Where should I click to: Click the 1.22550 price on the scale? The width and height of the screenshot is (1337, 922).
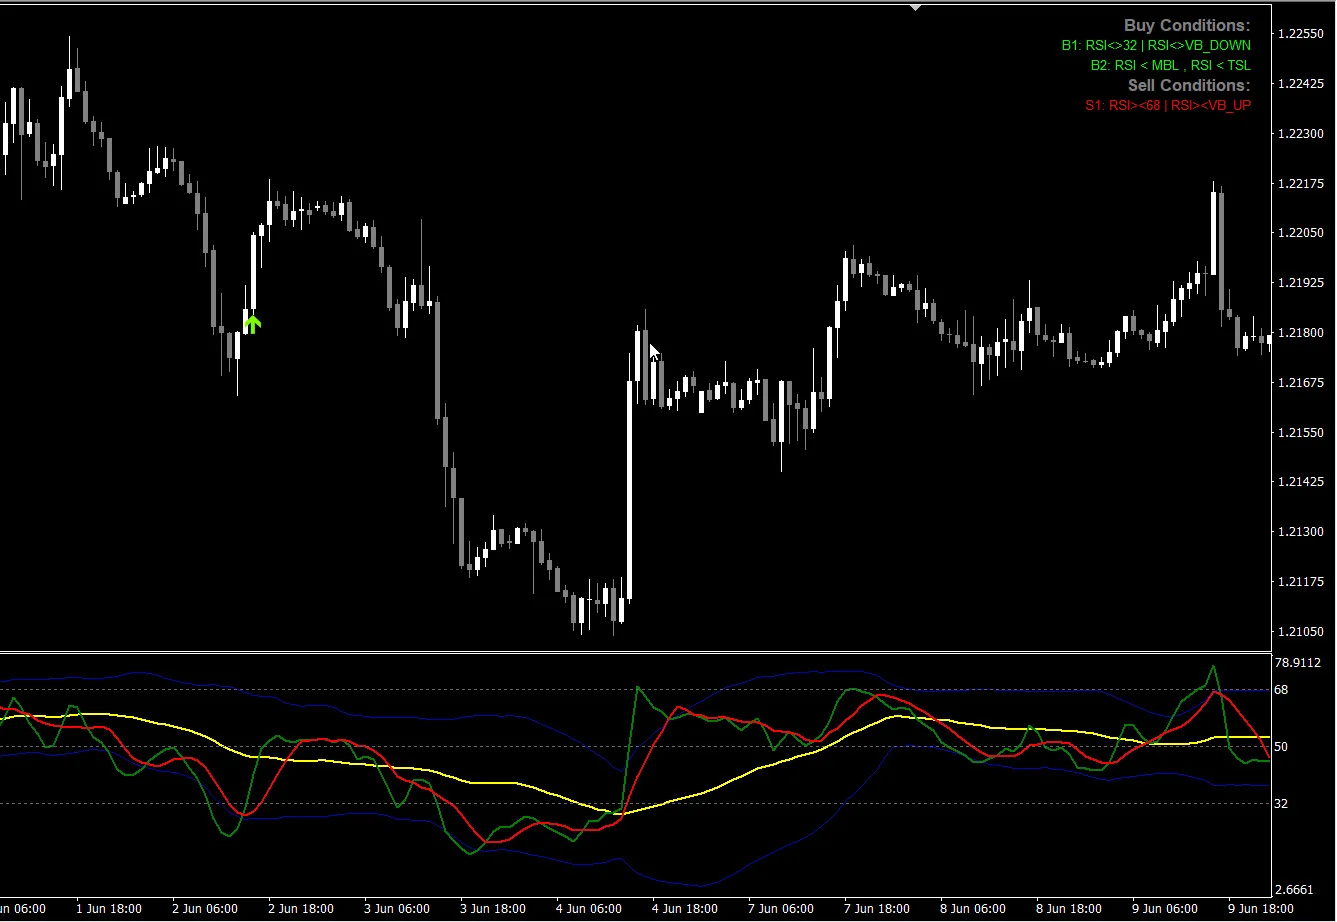pos(1299,33)
